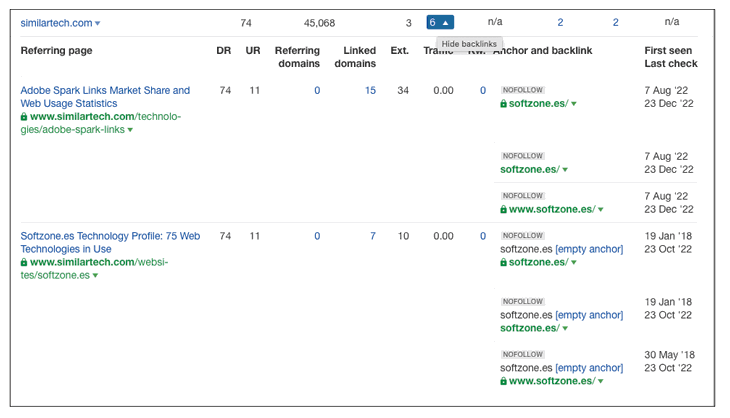Sort by UR column header
The width and height of the screenshot is (730, 418).
pos(253,50)
